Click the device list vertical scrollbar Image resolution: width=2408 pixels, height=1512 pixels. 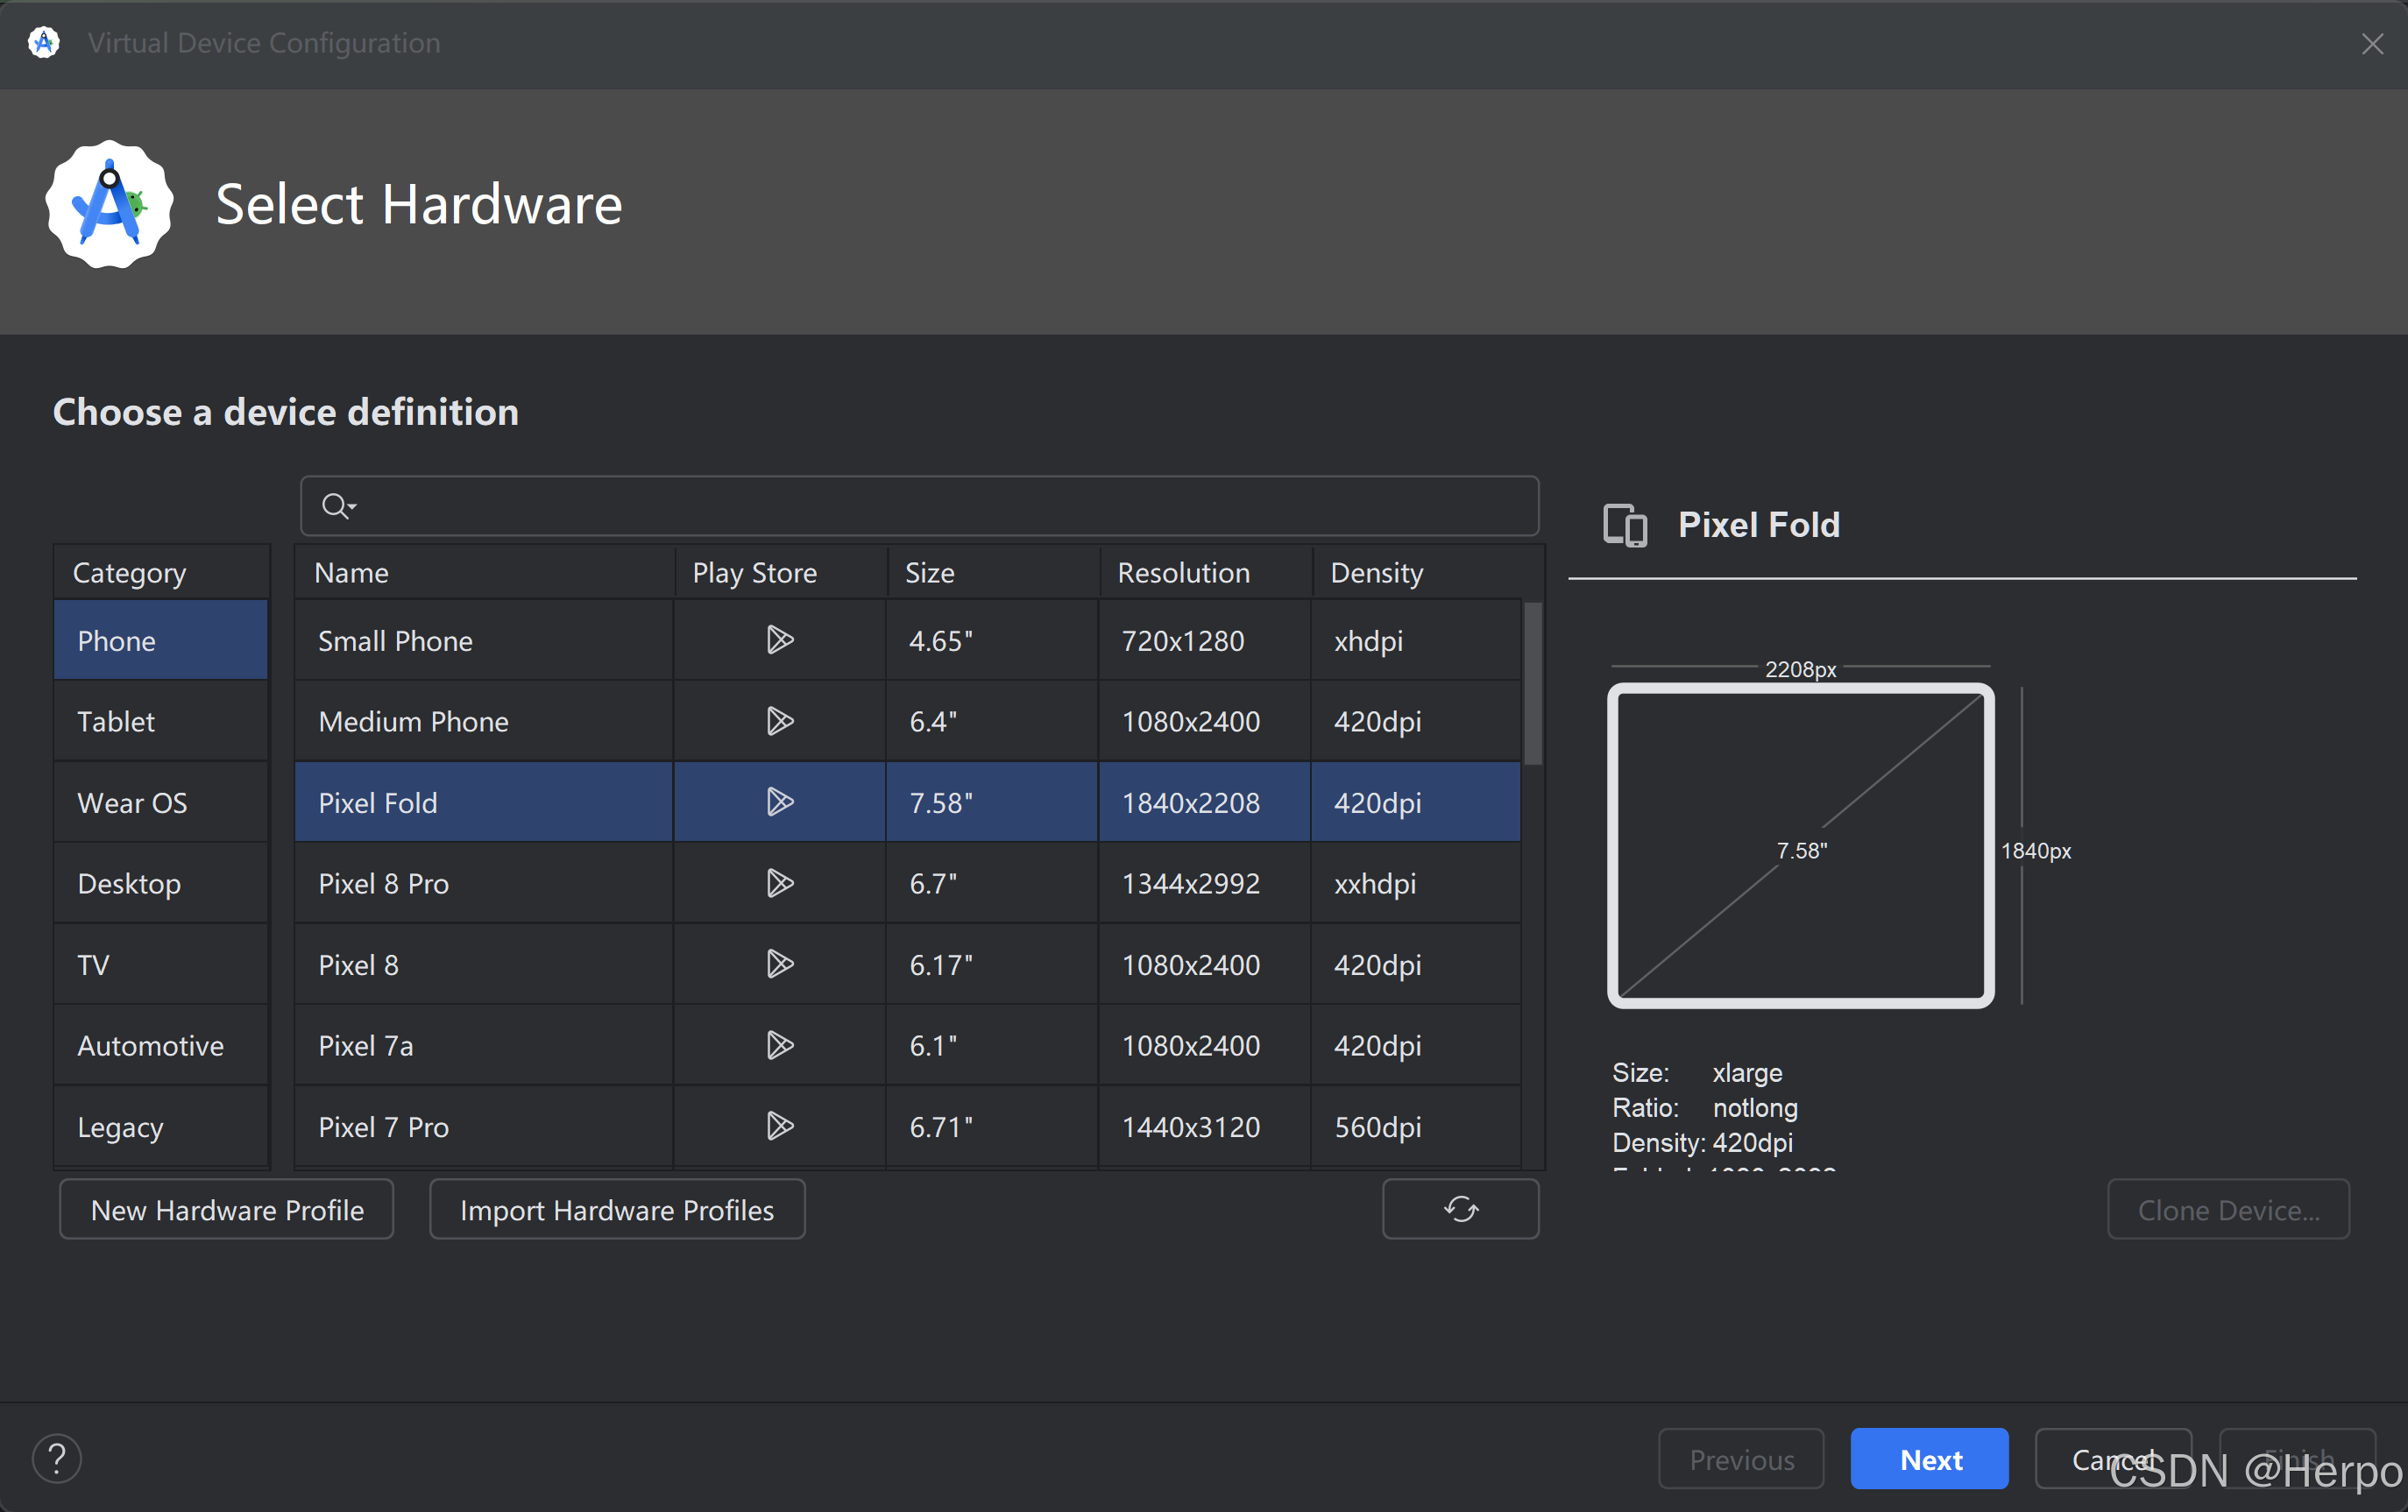pos(1532,682)
